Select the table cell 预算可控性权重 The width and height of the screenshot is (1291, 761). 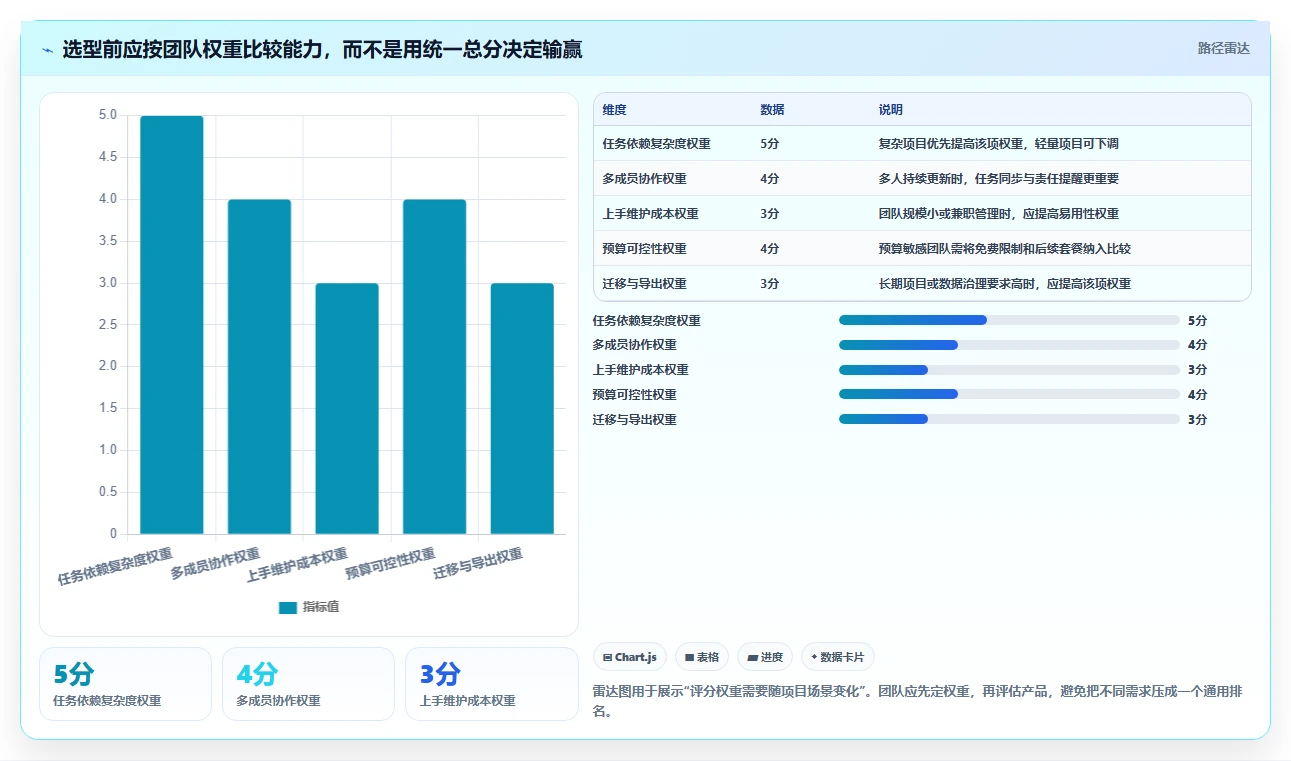[644, 249]
